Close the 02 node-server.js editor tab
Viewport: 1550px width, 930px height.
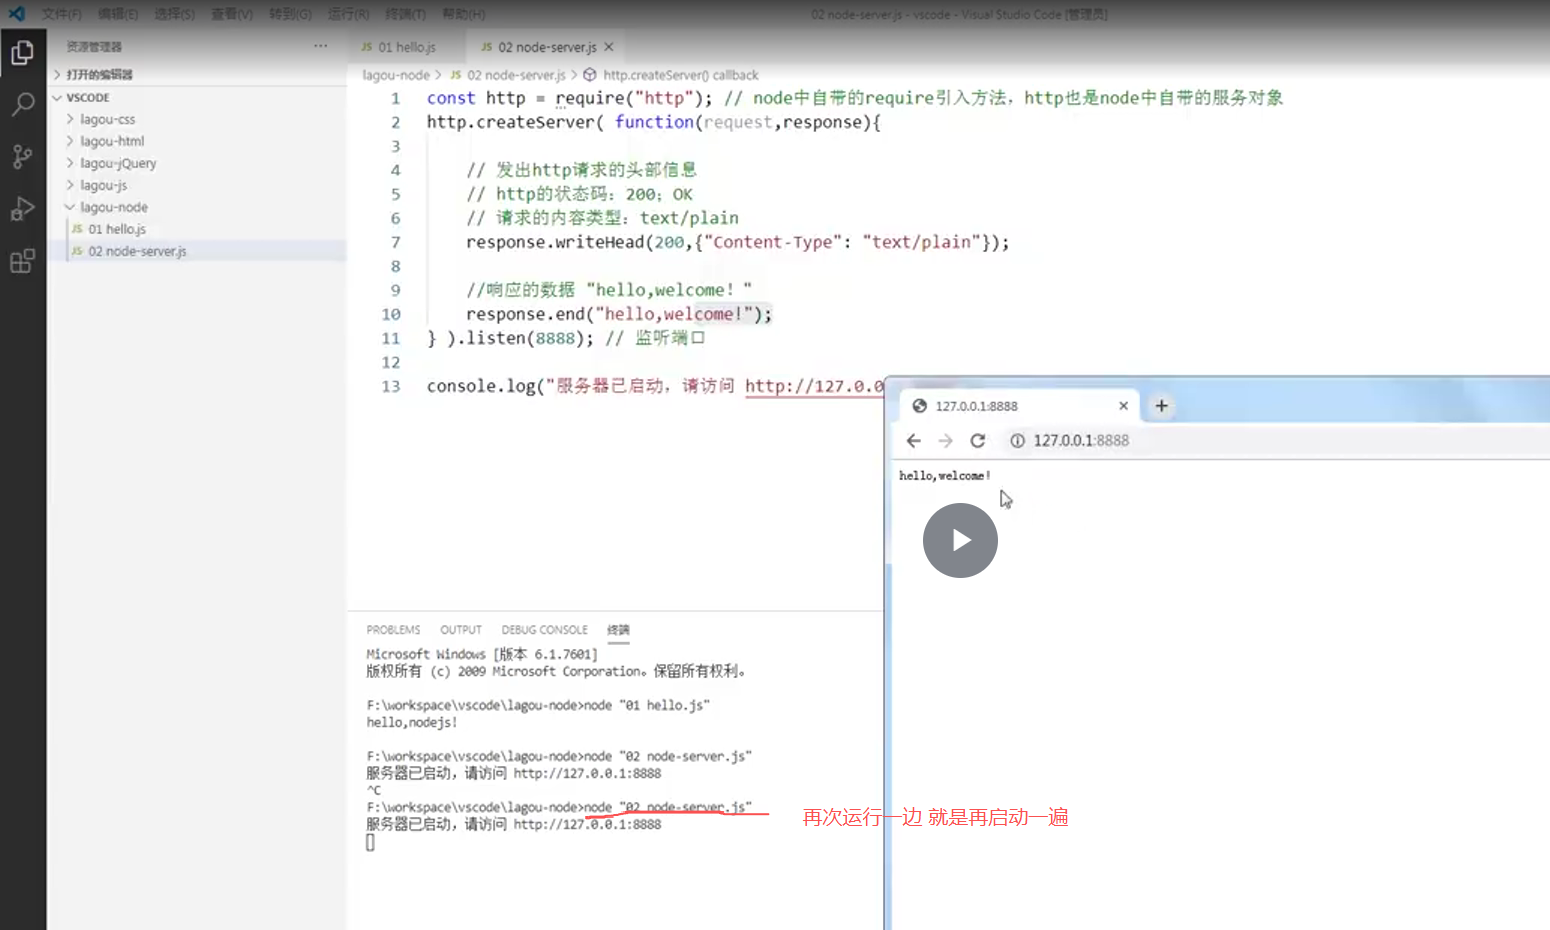click(609, 47)
